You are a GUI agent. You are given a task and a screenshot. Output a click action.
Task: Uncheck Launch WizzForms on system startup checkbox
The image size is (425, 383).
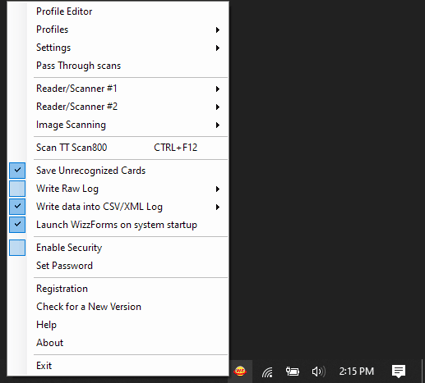(17, 224)
